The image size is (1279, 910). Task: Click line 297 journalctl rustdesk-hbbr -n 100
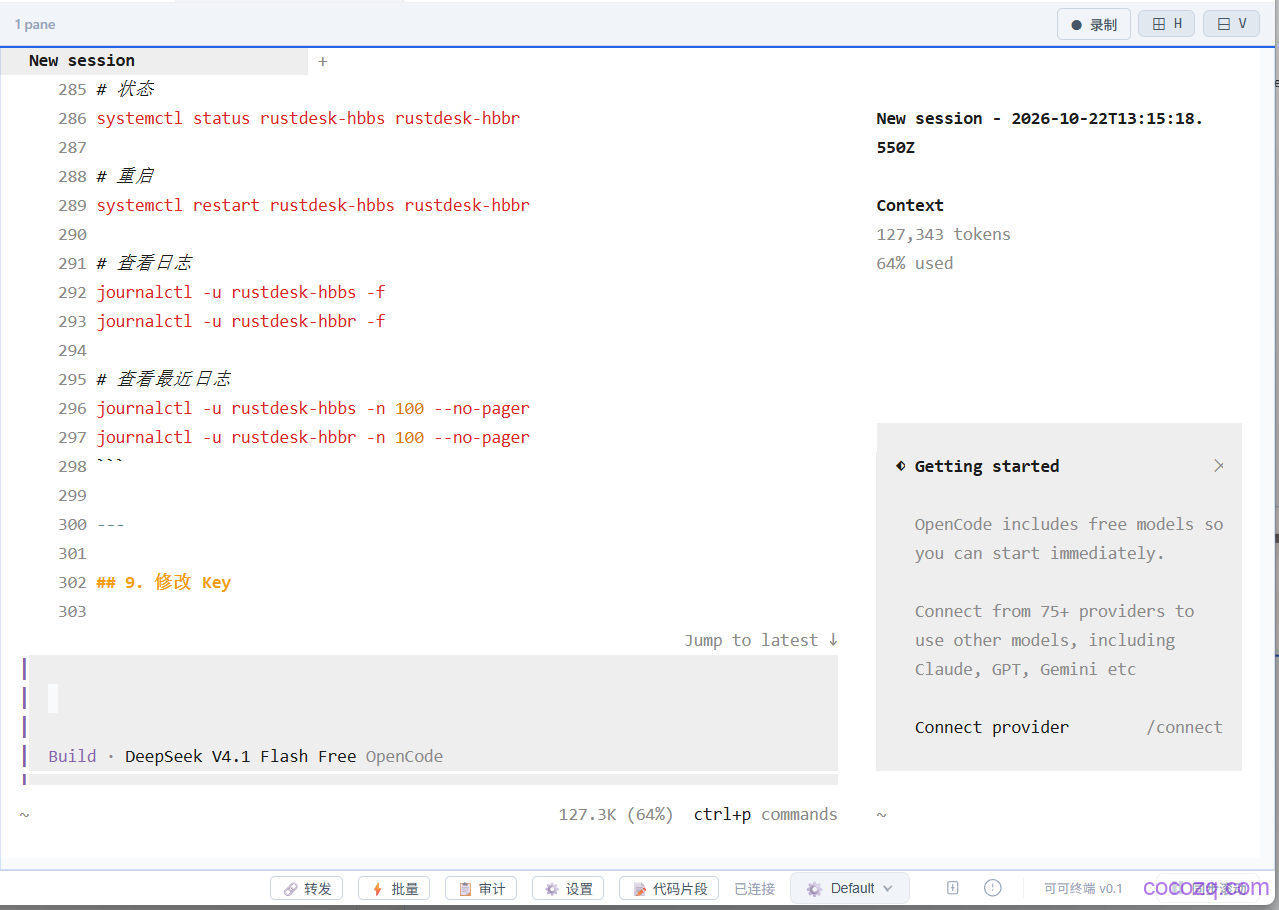[x=313, y=437]
